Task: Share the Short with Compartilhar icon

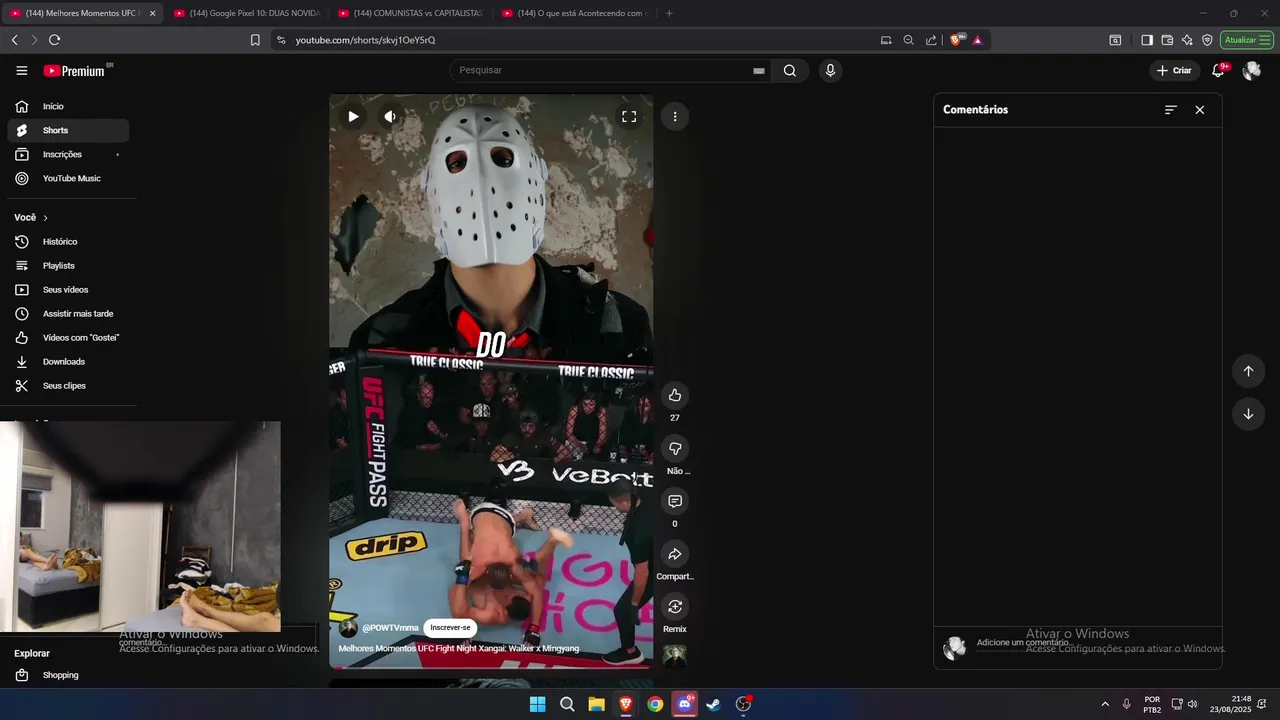Action: coord(675,554)
